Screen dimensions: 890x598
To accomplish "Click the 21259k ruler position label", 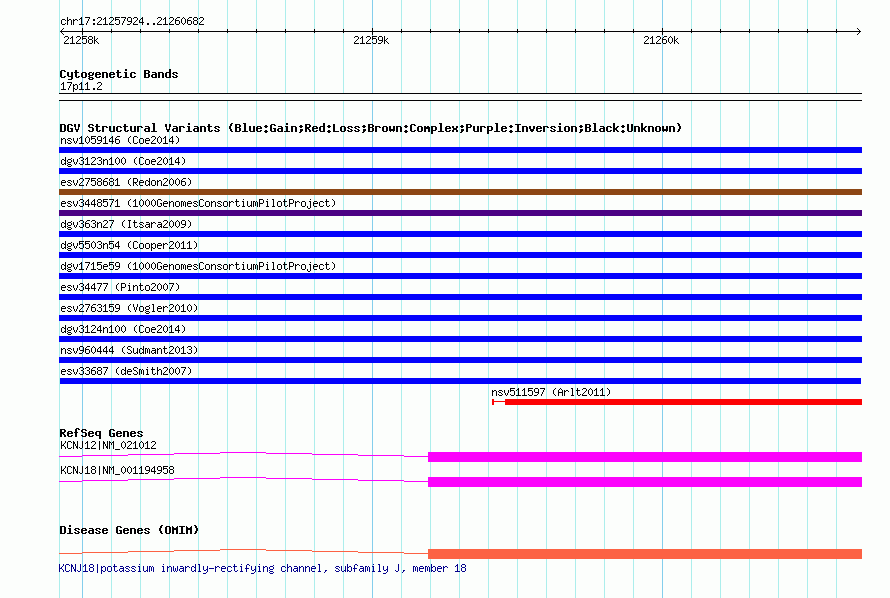I will pos(371,41).
